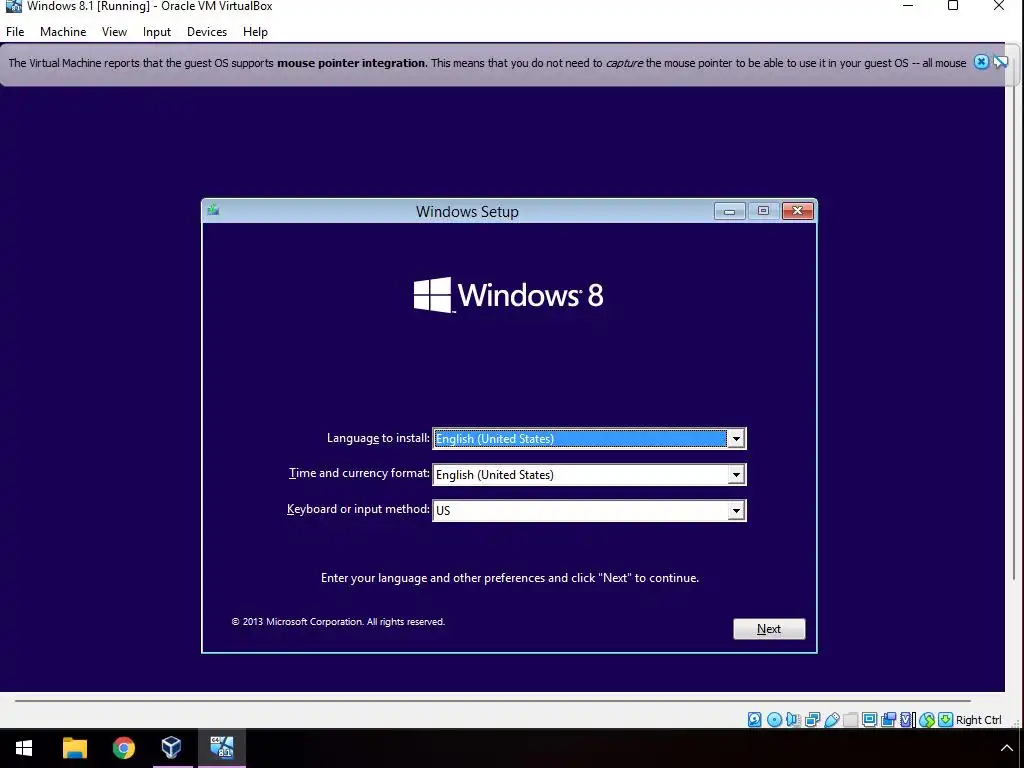Click the 'Language to install:' label
1024x768 pixels.
point(378,438)
